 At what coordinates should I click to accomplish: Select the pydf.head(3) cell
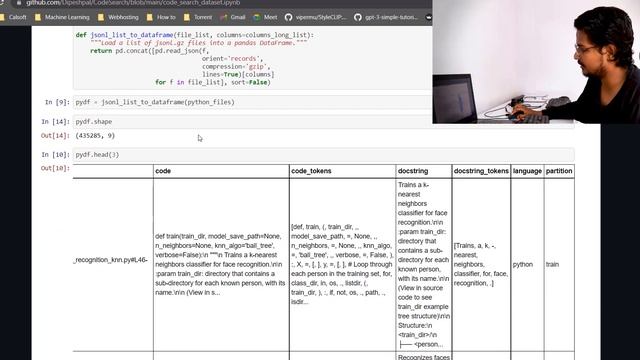coord(324,155)
